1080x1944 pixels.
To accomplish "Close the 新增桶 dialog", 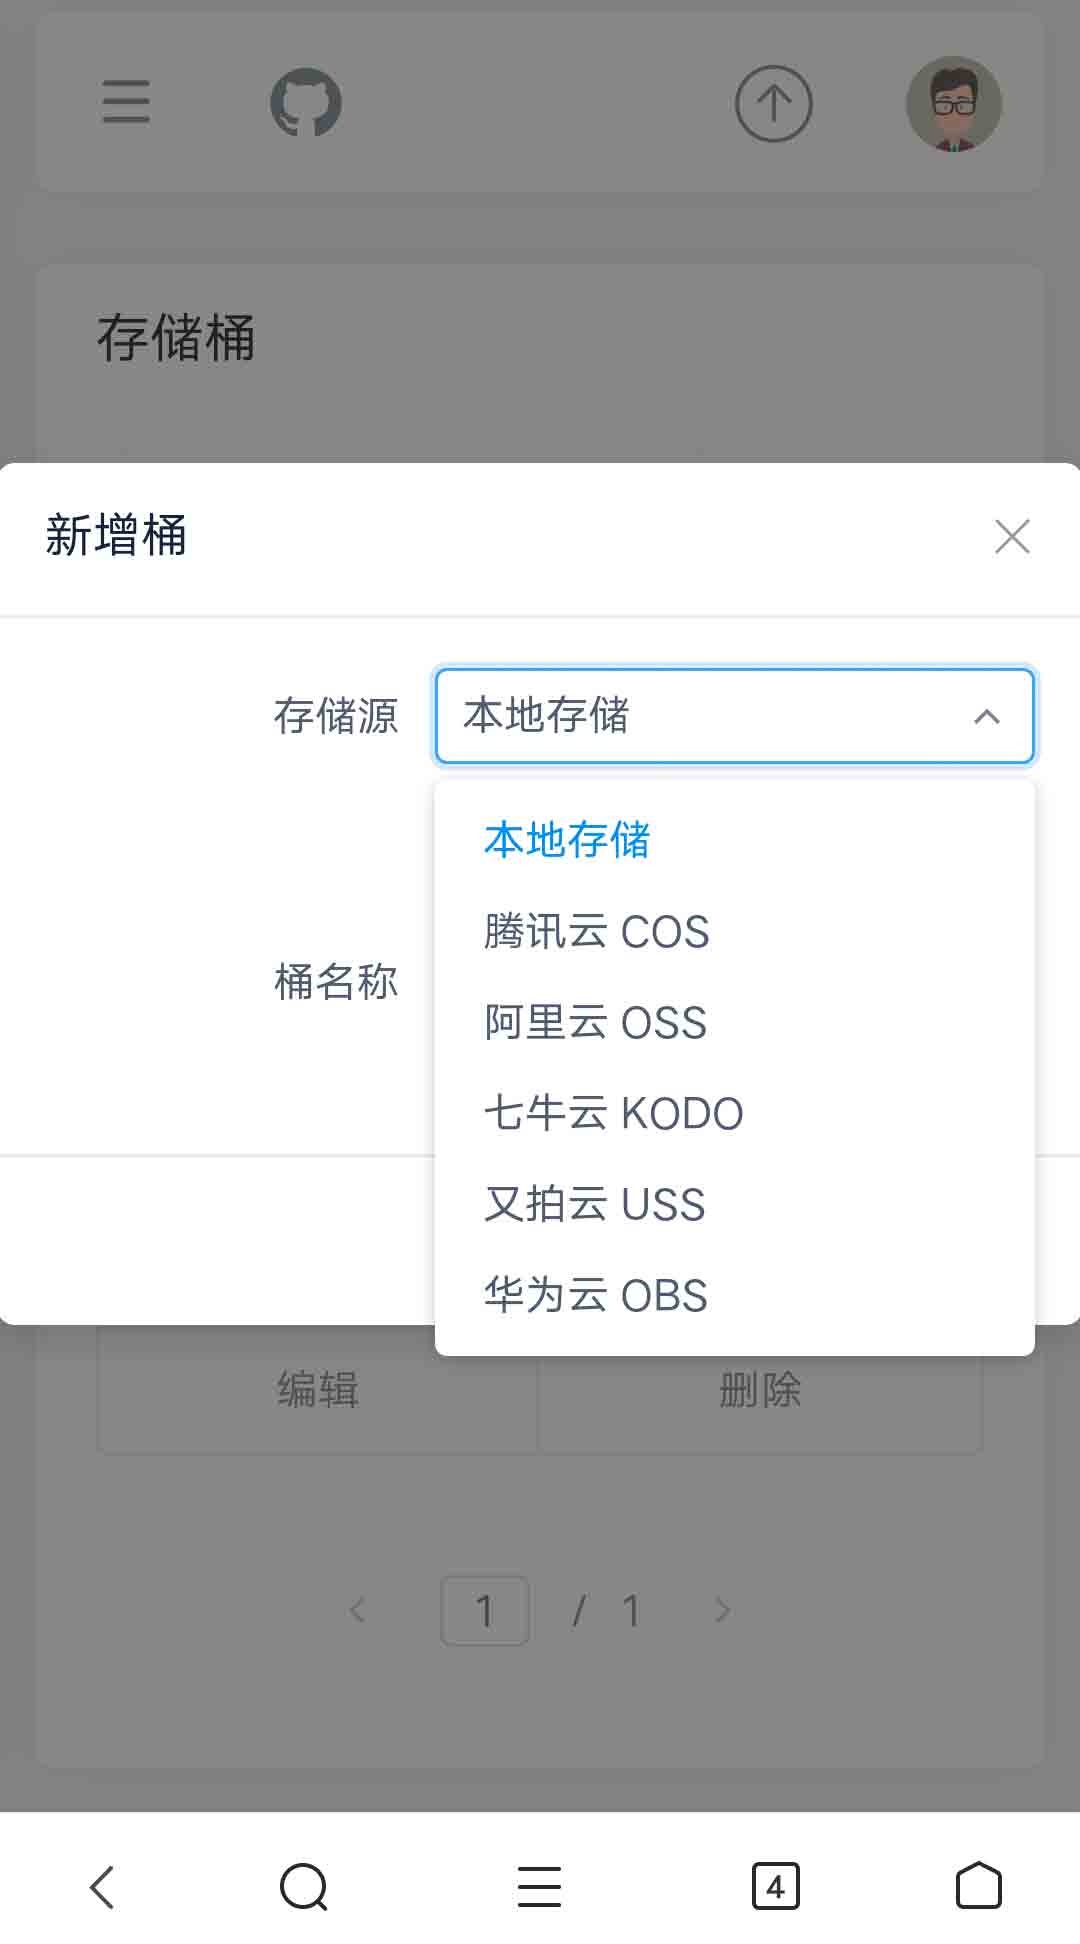I will [x=1012, y=537].
